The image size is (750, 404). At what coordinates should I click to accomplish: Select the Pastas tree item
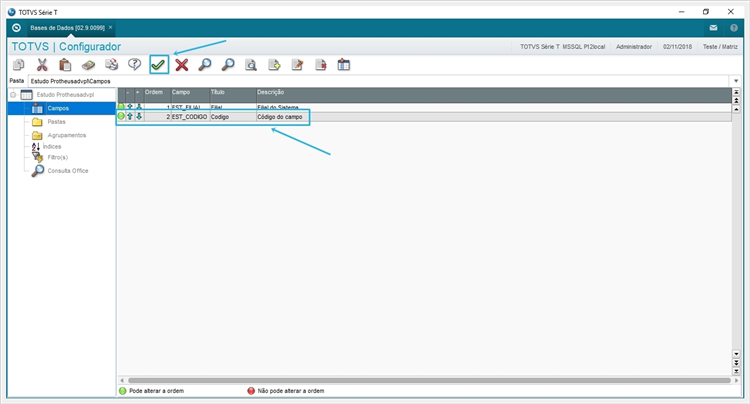(x=56, y=122)
